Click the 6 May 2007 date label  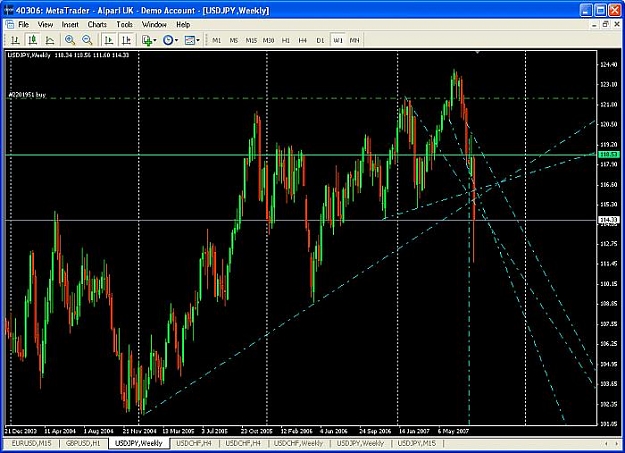click(453, 431)
